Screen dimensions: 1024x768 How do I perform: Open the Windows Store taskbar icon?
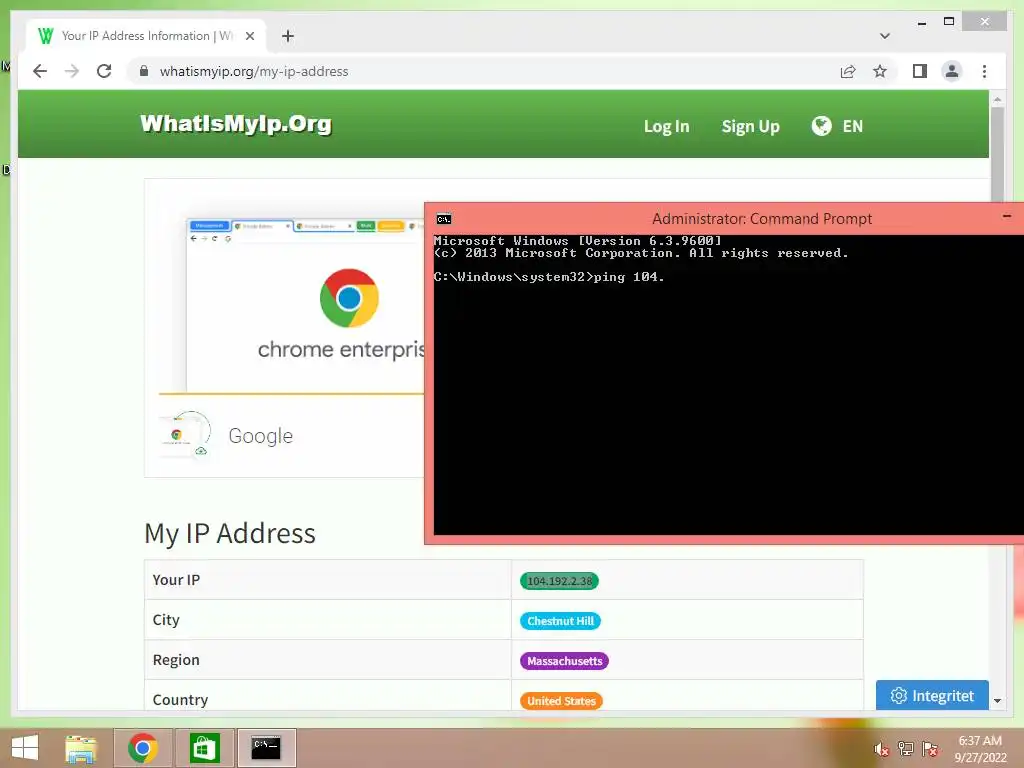click(204, 748)
